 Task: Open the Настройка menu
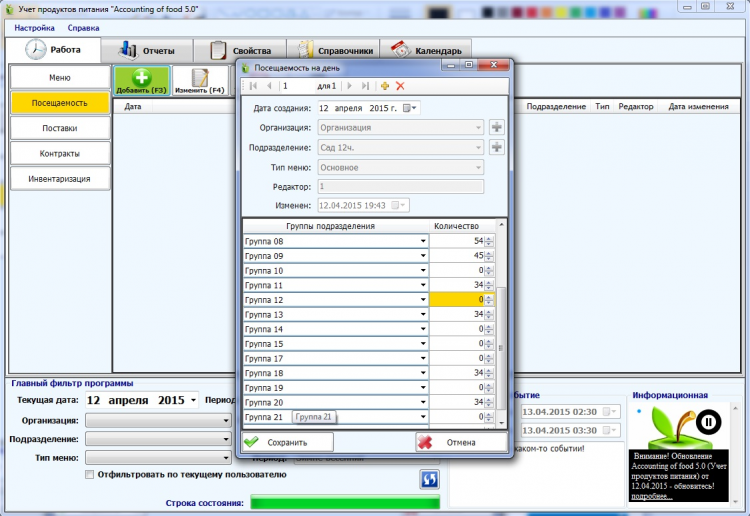click(34, 28)
